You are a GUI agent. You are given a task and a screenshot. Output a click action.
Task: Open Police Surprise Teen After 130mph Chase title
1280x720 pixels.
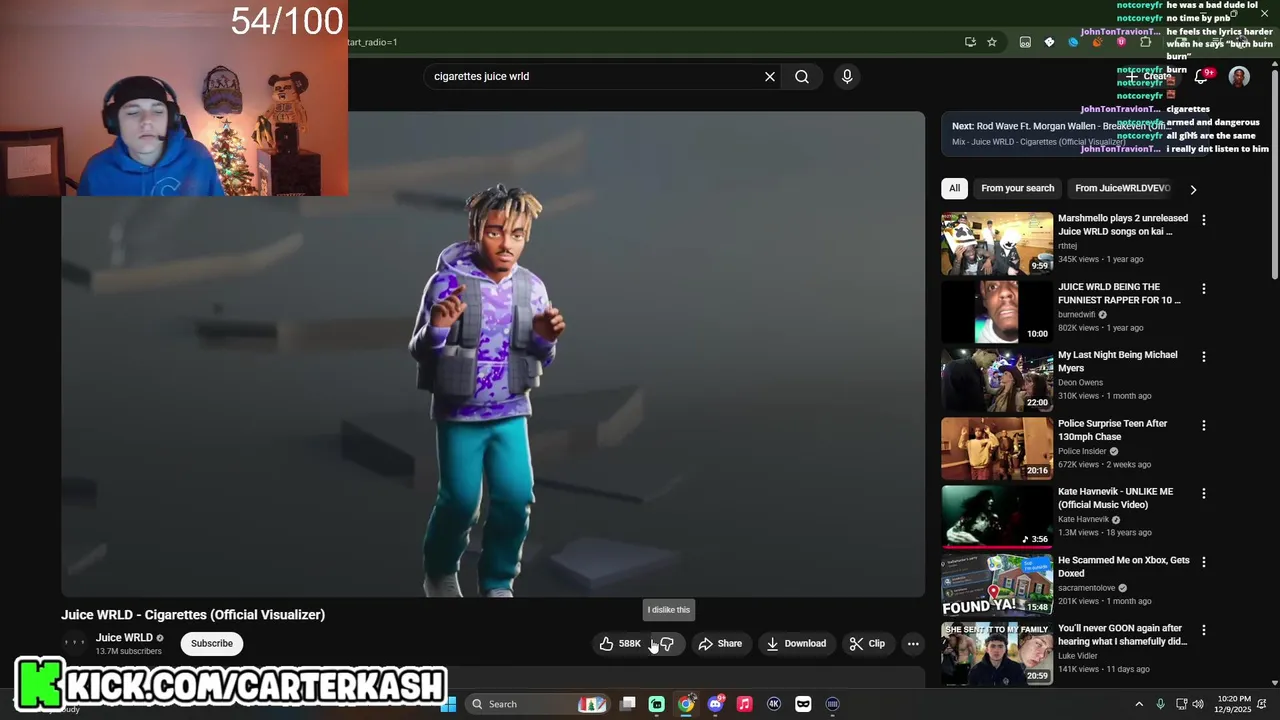pos(1113,430)
